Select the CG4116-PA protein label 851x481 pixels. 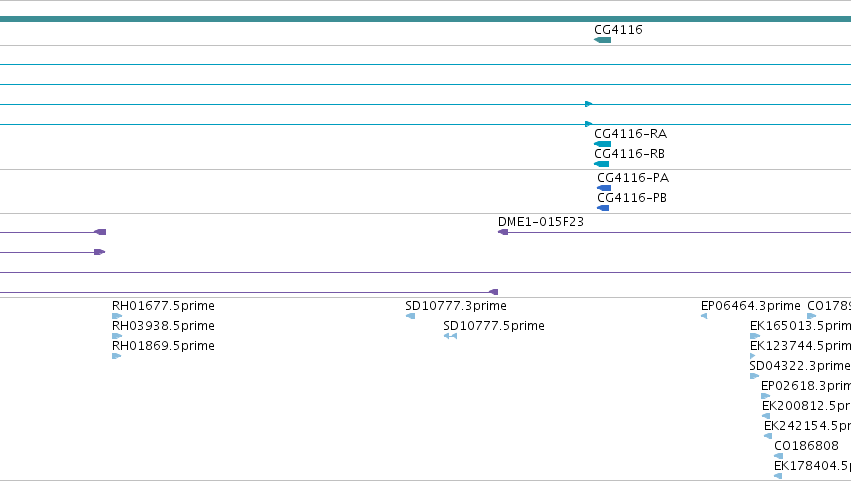click(633, 178)
